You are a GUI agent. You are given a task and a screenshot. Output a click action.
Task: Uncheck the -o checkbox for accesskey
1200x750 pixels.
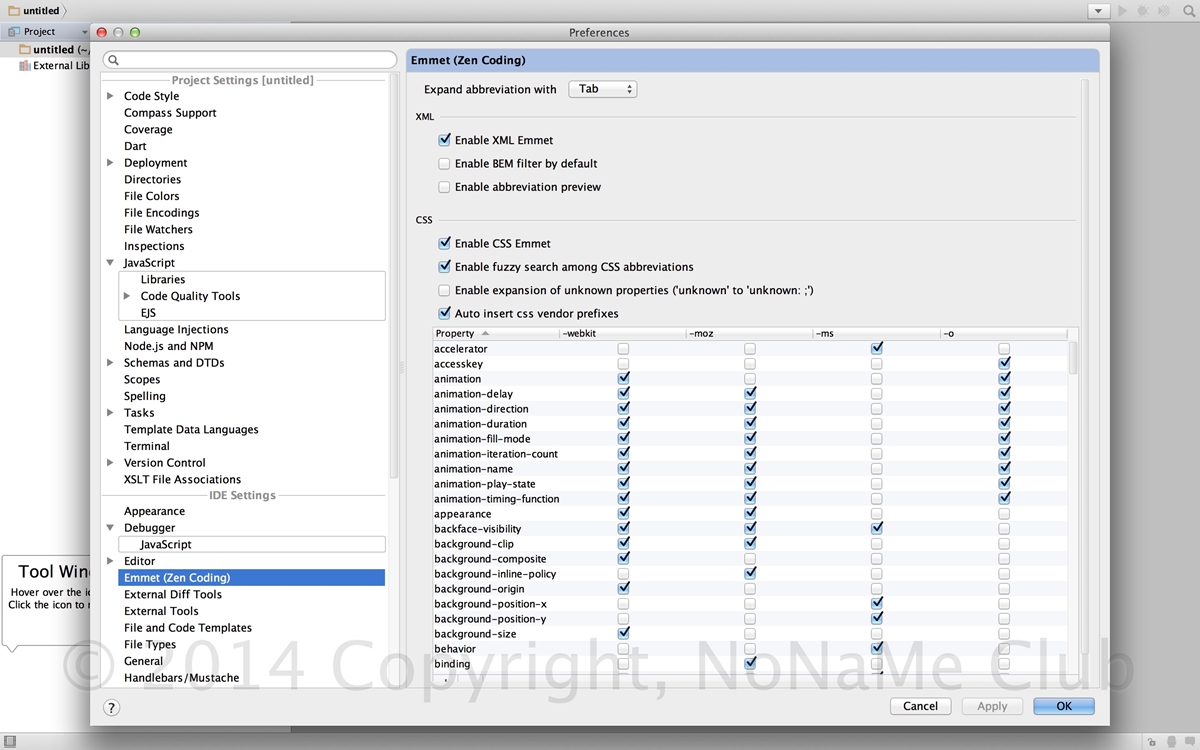[1004, 364]
